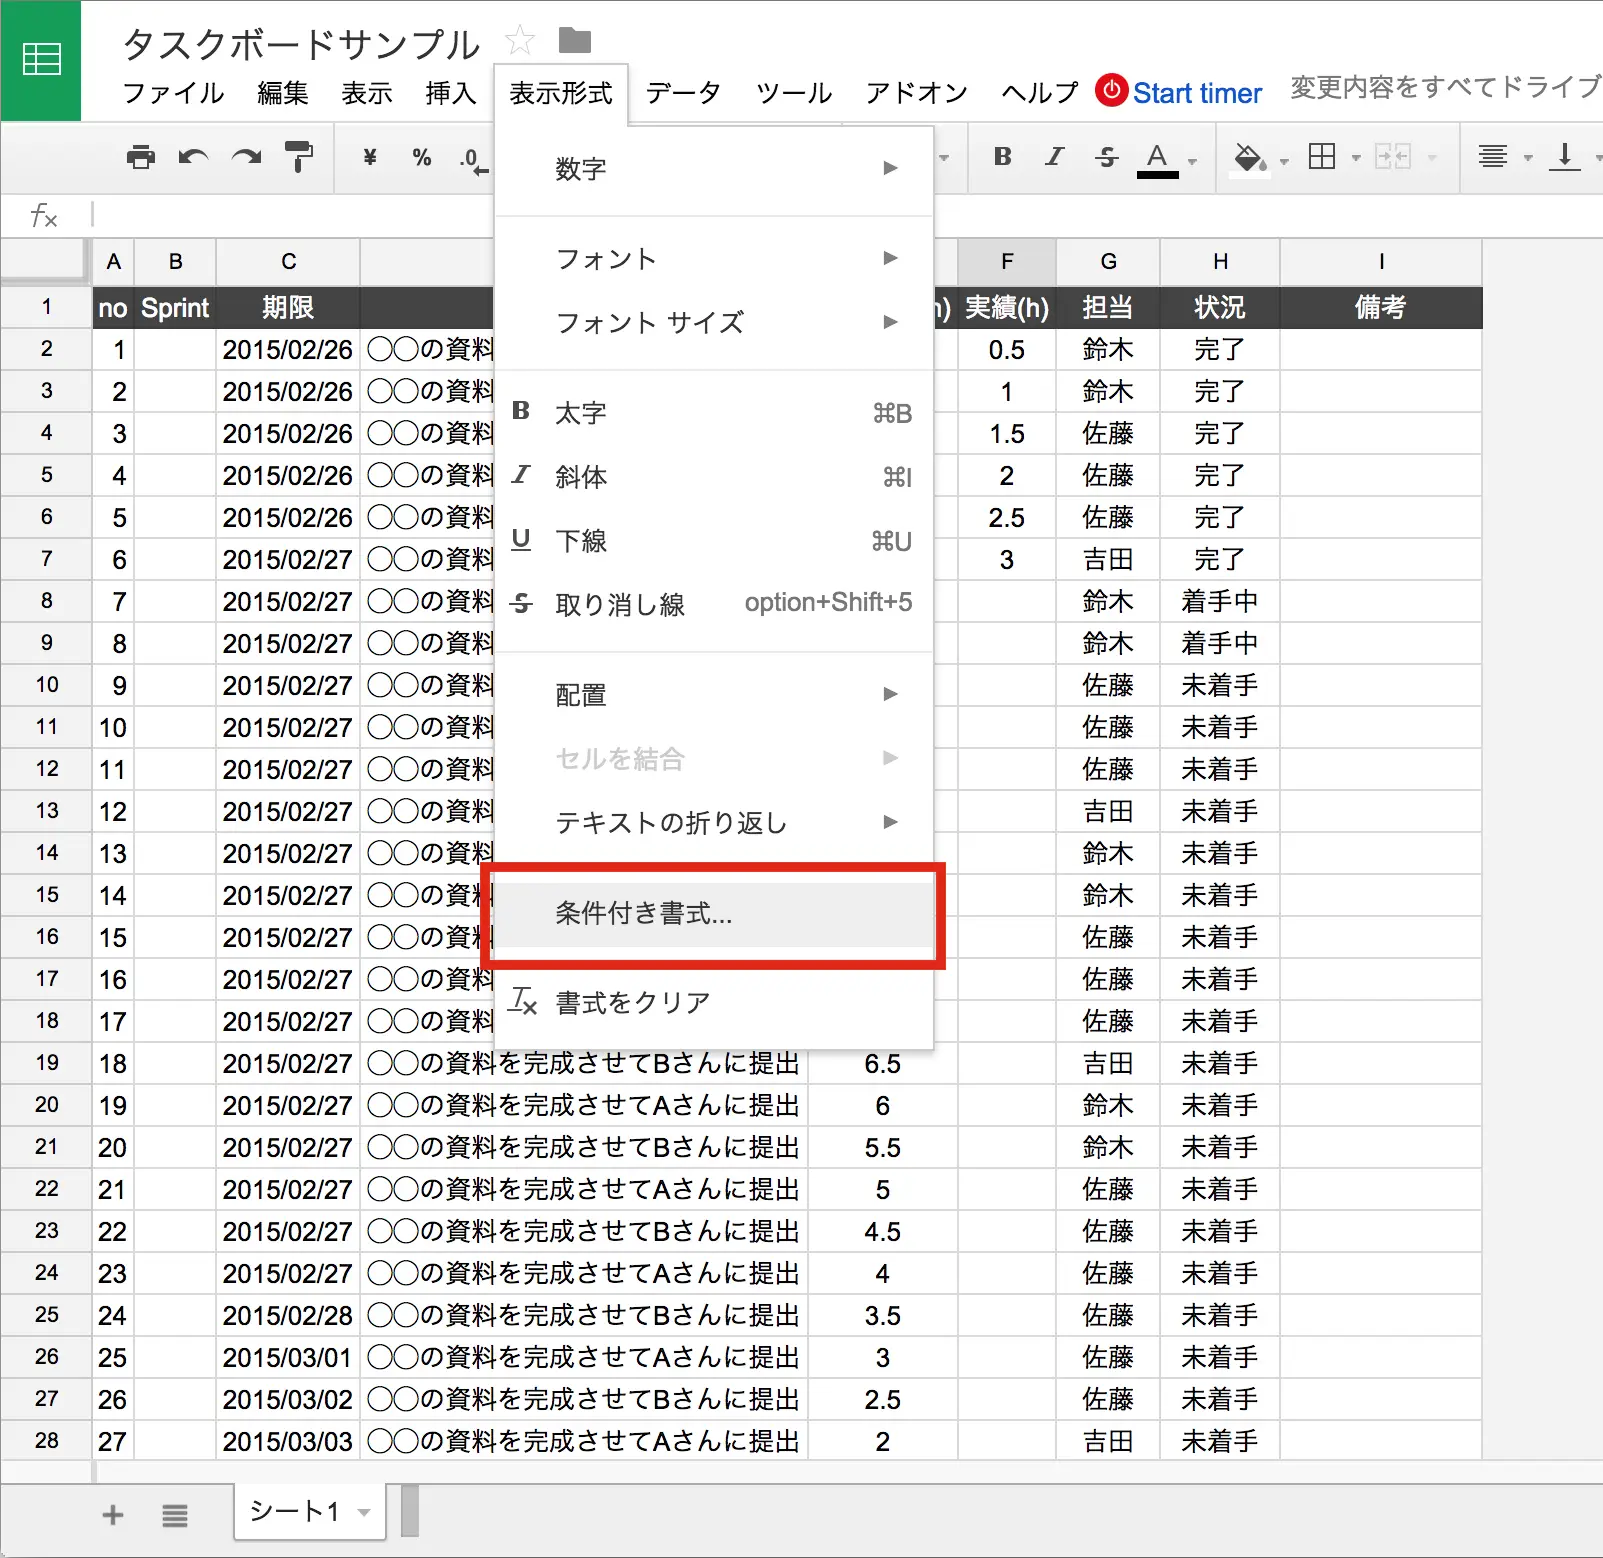This screenshot has width=1603, height=1558.
Task: Open the シート1 tab dropdown arrow
Action: click(365, 1512)
